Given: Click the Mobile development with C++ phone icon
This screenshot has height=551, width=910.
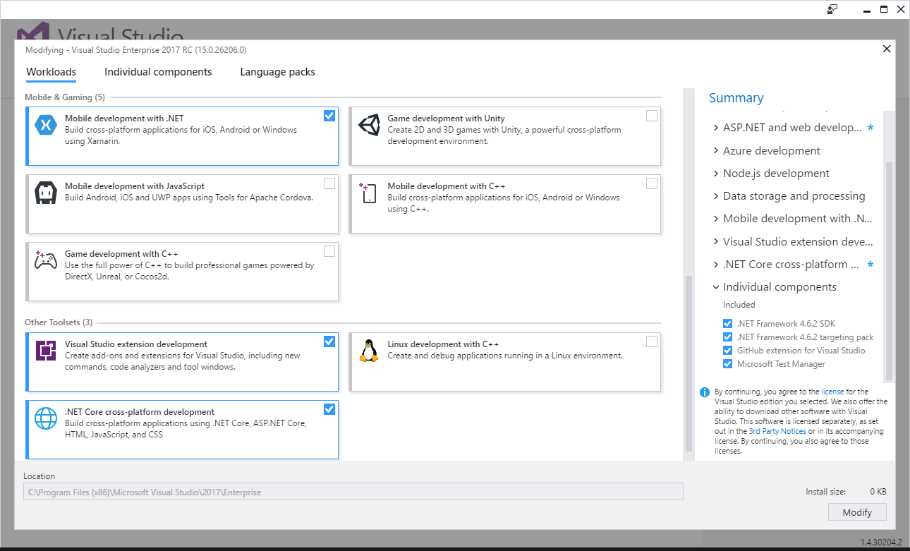Looking at the screenshot, I should tap(367, 193).
